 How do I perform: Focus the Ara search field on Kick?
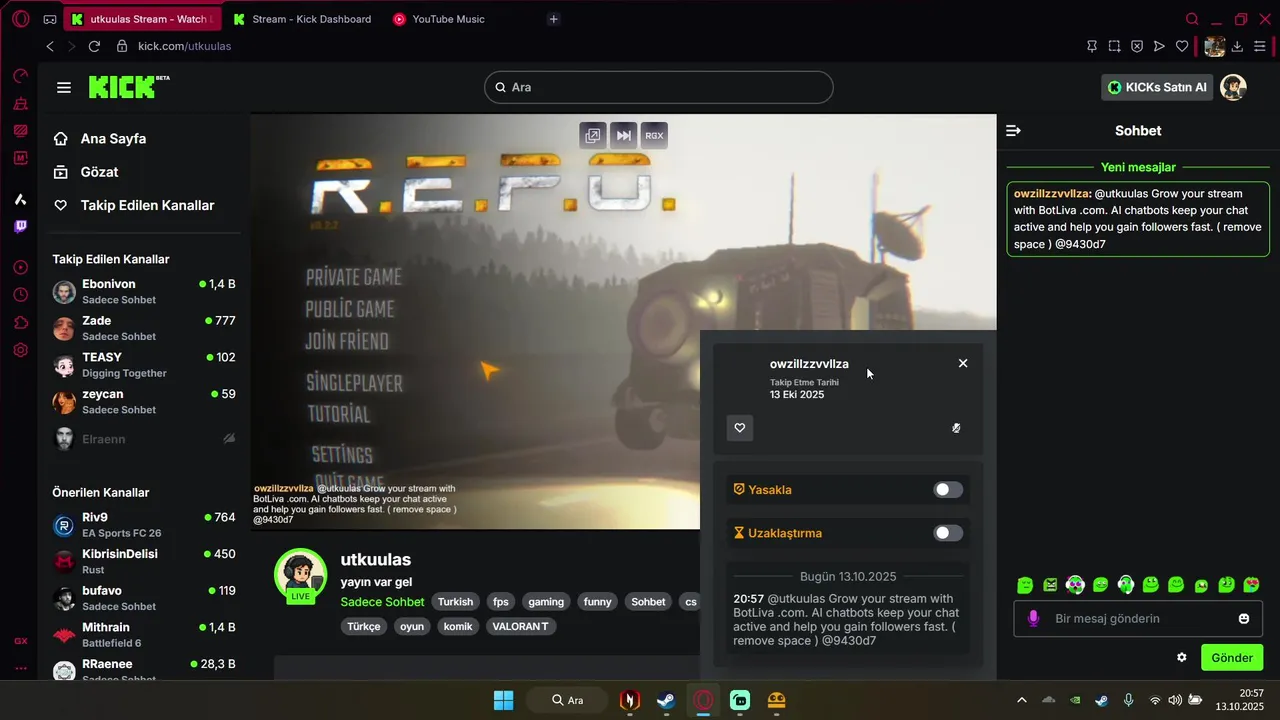659,87
